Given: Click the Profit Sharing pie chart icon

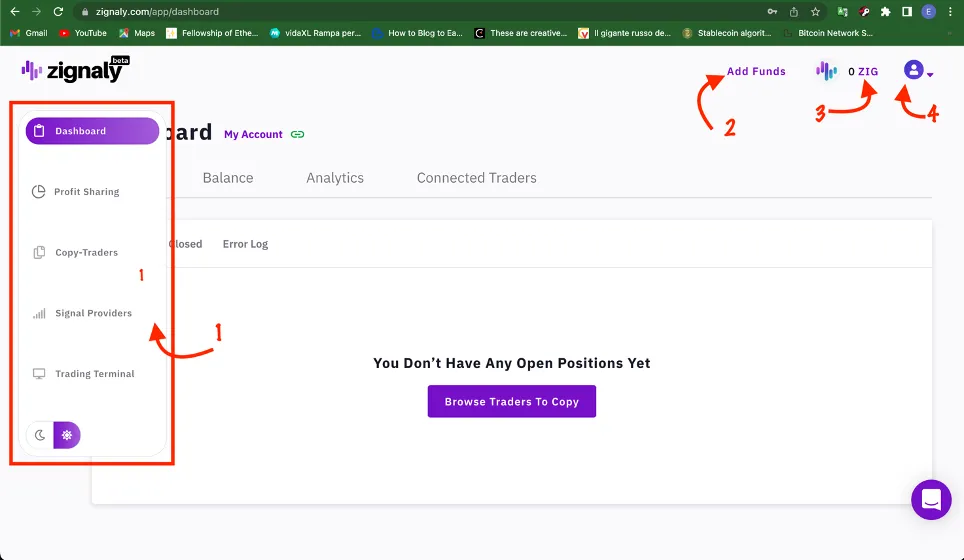Looking at the screenshot, I should pos(39,192).
